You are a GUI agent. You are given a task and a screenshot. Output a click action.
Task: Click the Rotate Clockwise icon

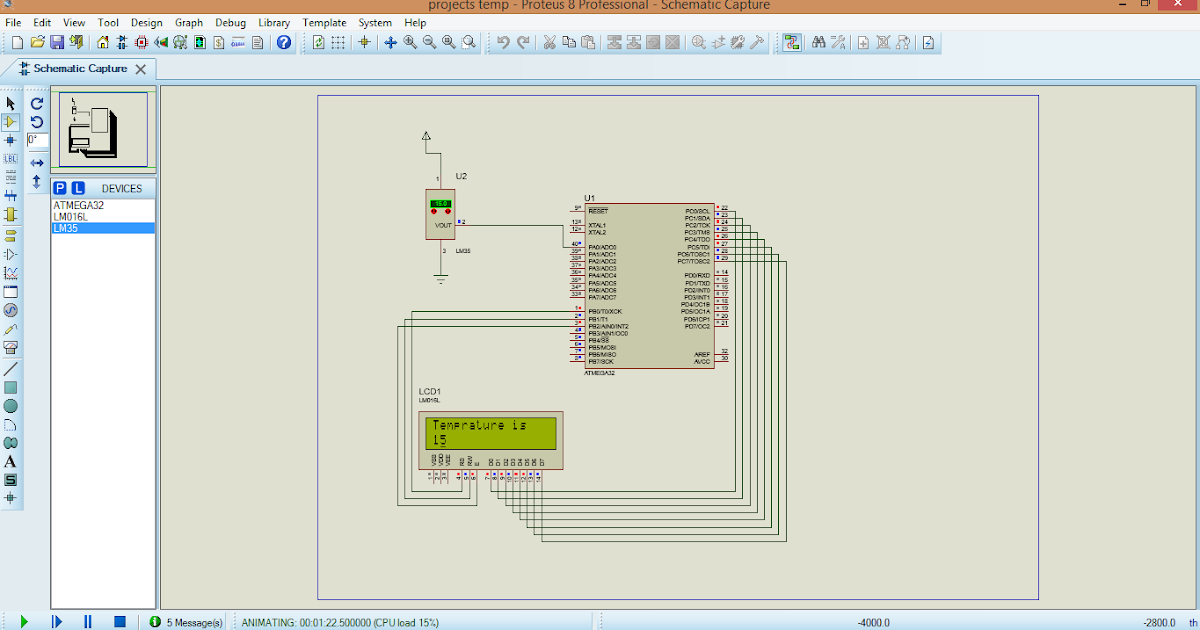(x=36, y=103)
